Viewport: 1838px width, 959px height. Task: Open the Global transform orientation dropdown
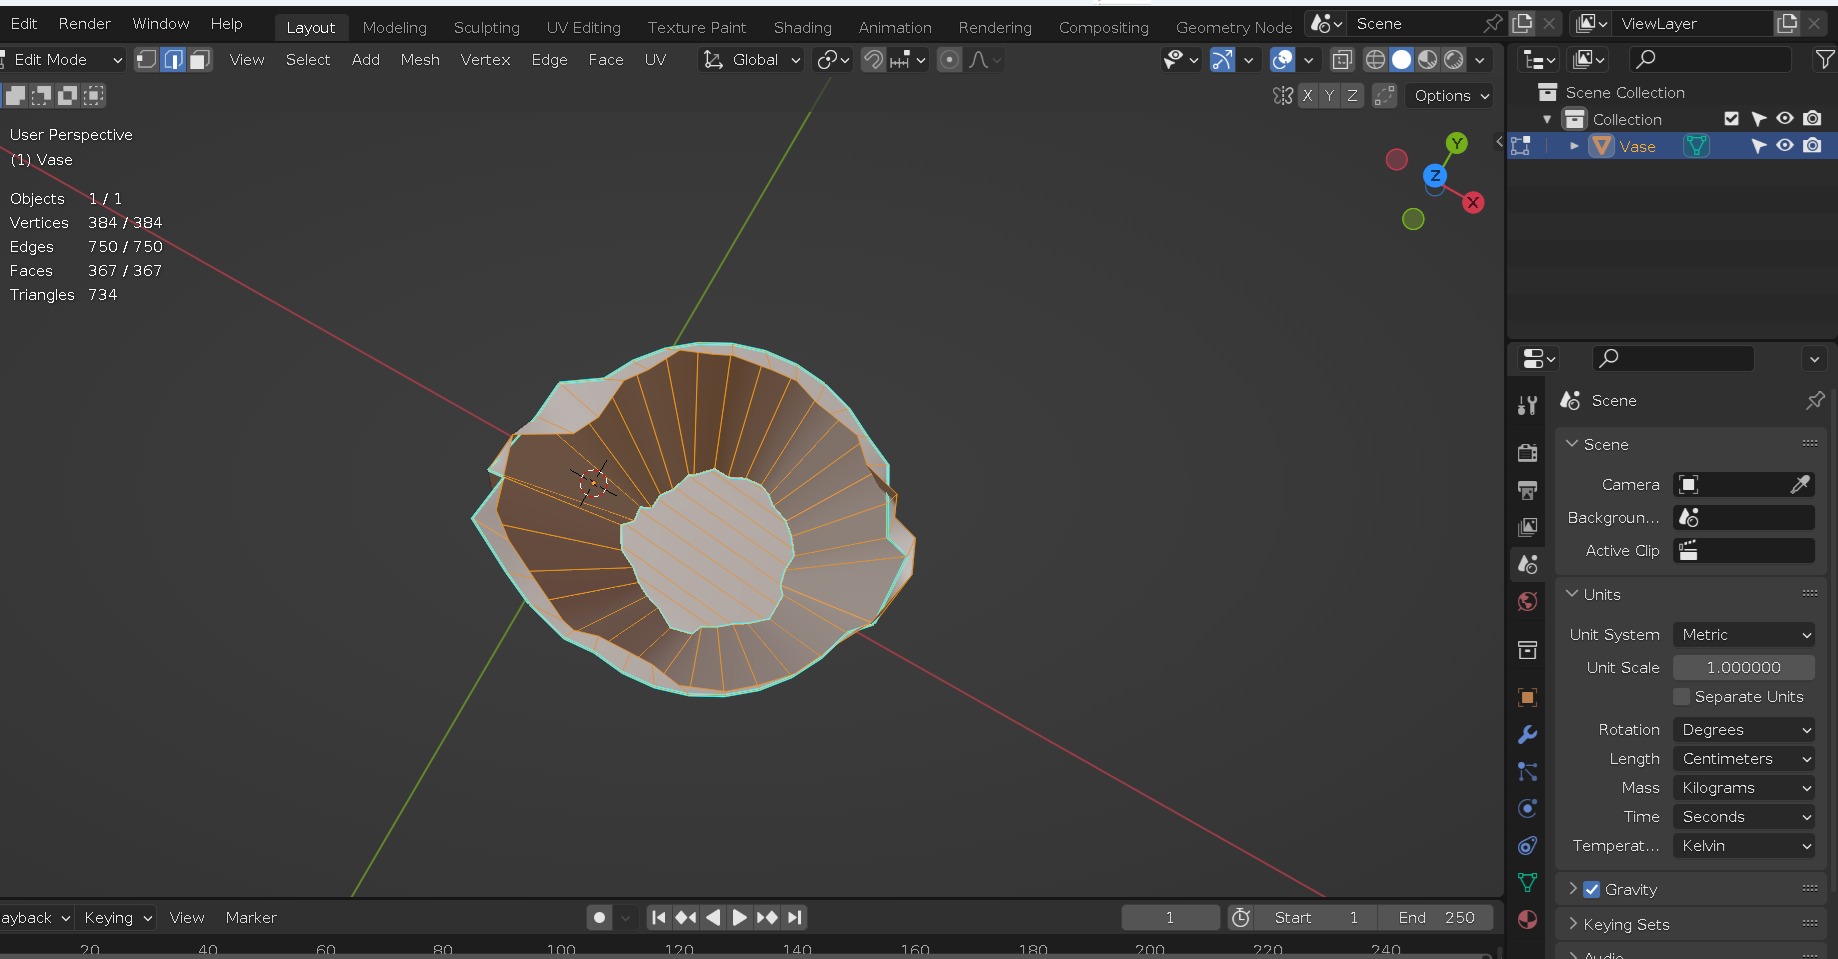click(751, 60)
